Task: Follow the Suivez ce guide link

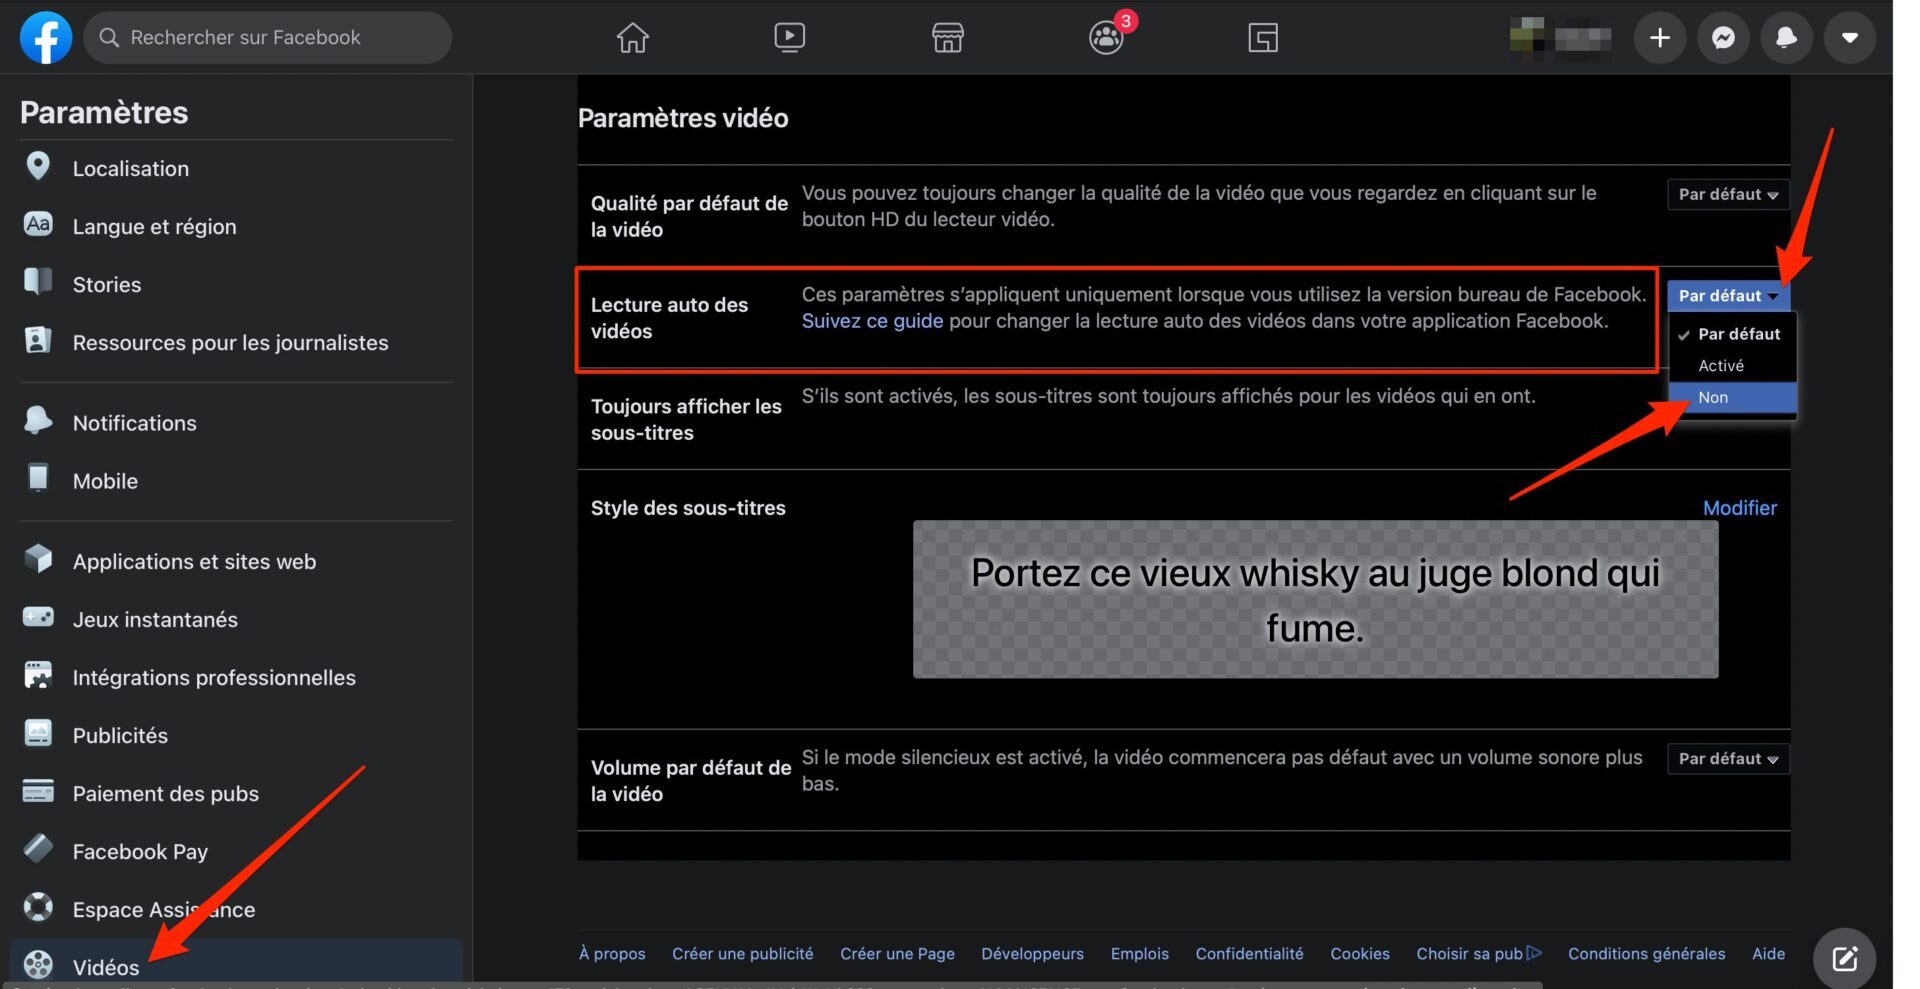Action: 872,321
